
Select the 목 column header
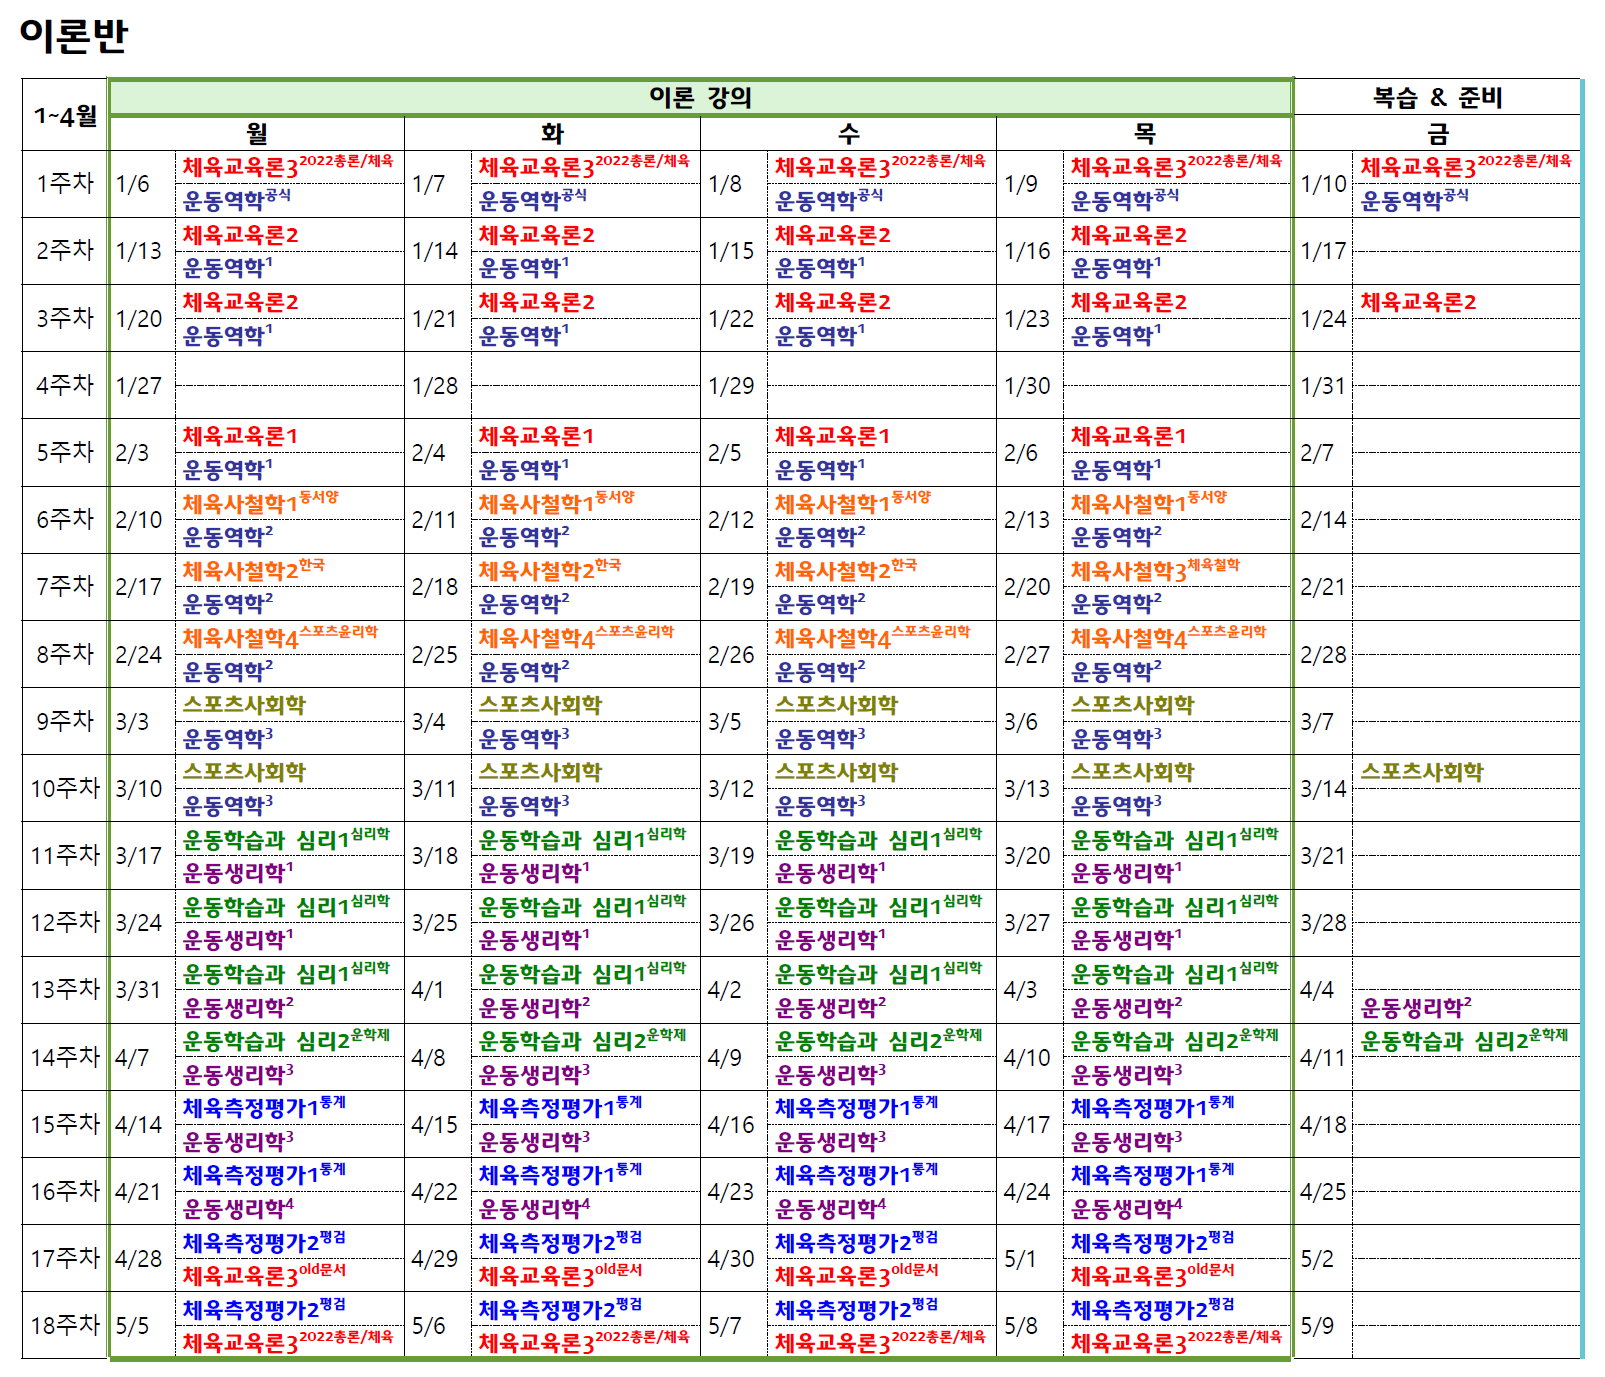(1144, 133)
